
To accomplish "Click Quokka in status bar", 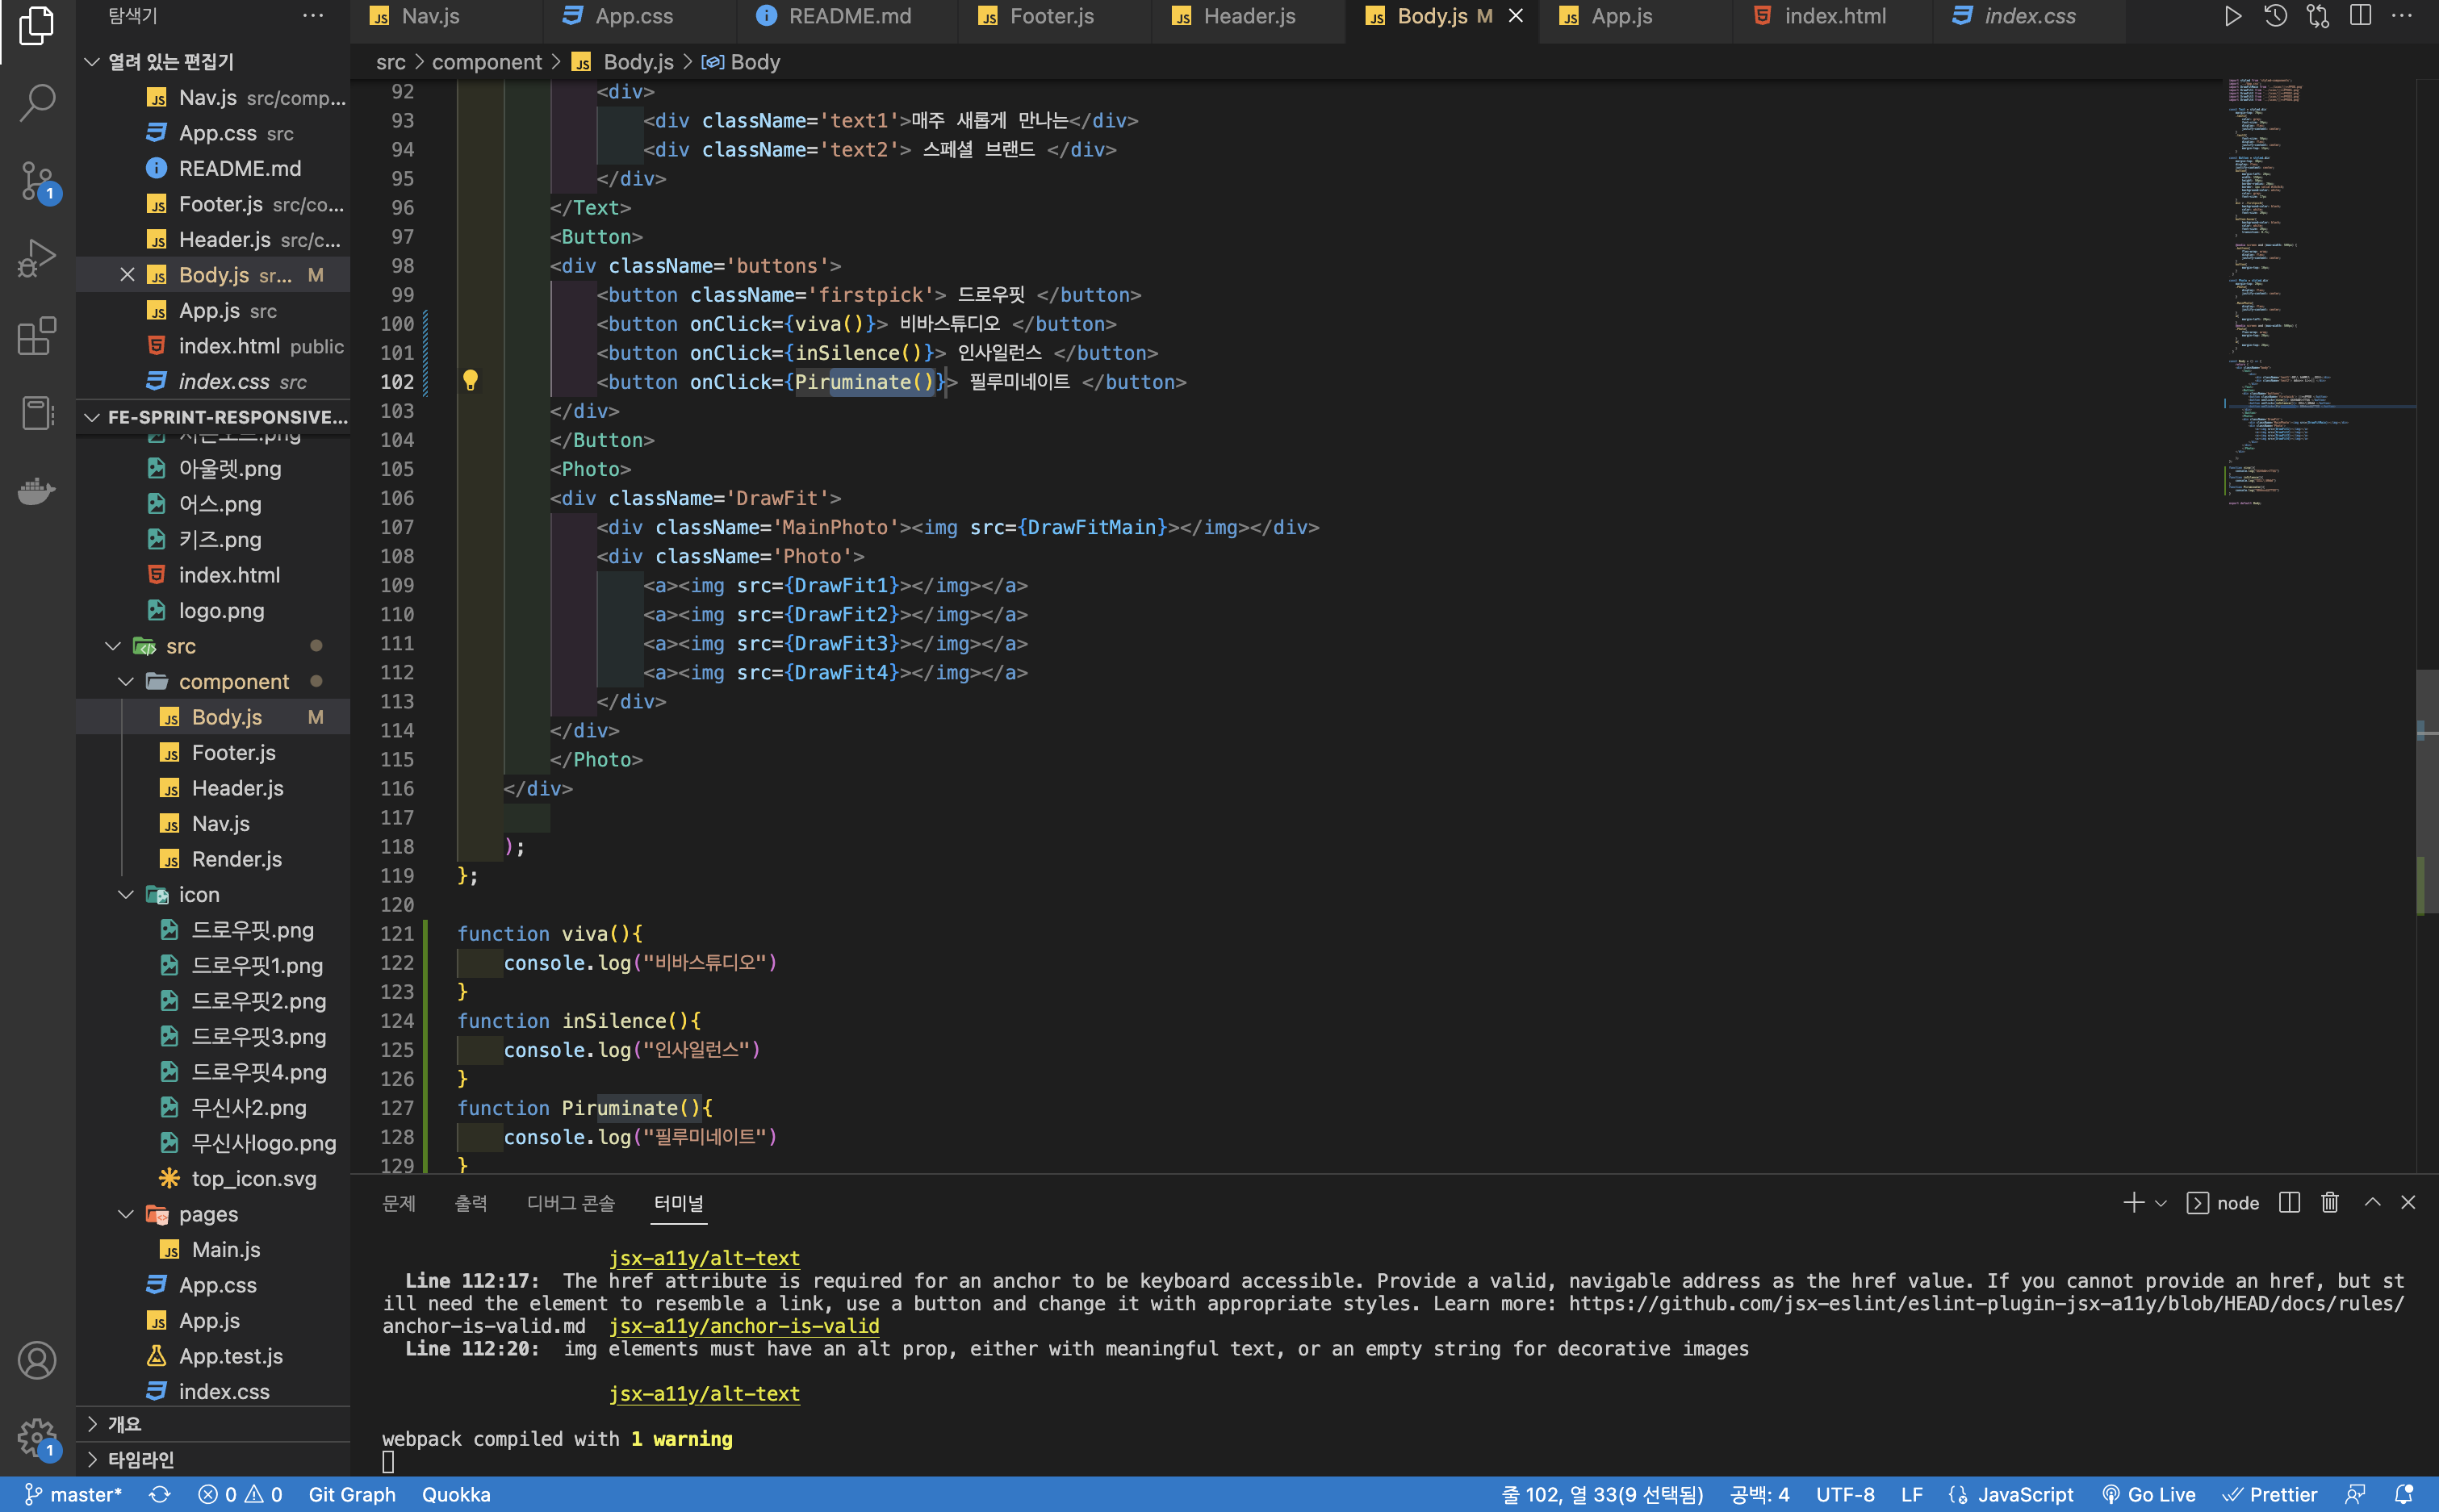I will (456, 1494).
